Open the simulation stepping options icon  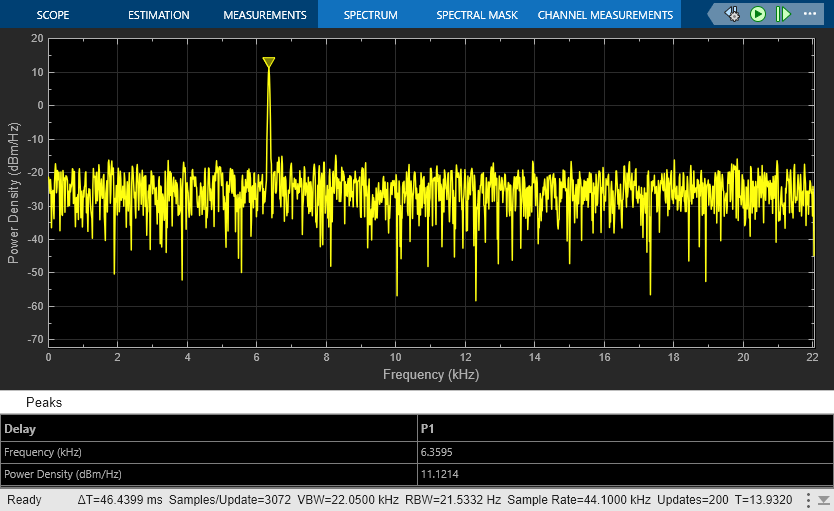(733, 14)
